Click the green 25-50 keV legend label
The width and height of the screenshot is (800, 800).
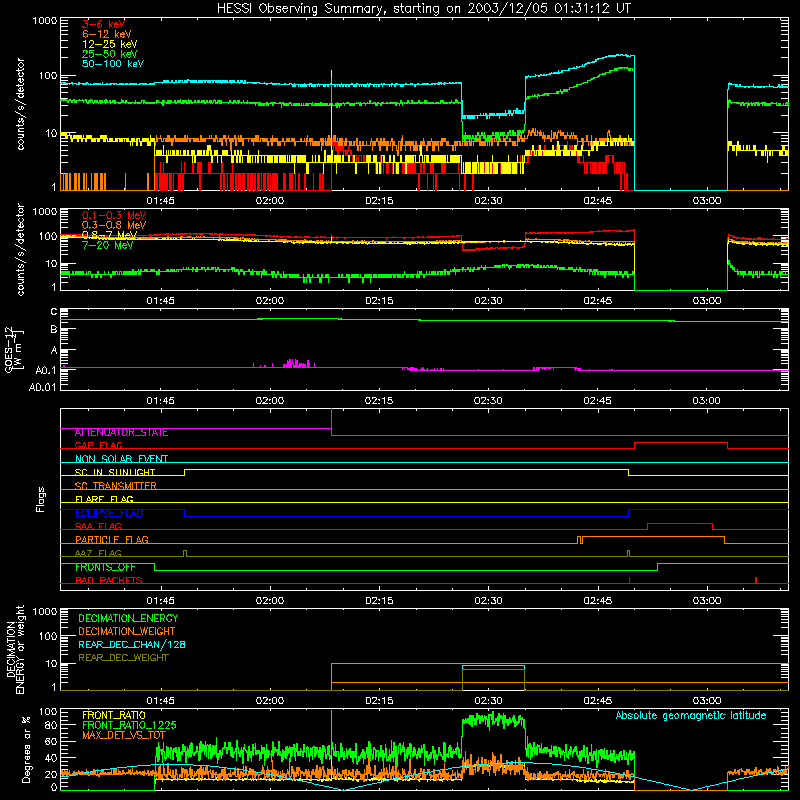(109, 54)
